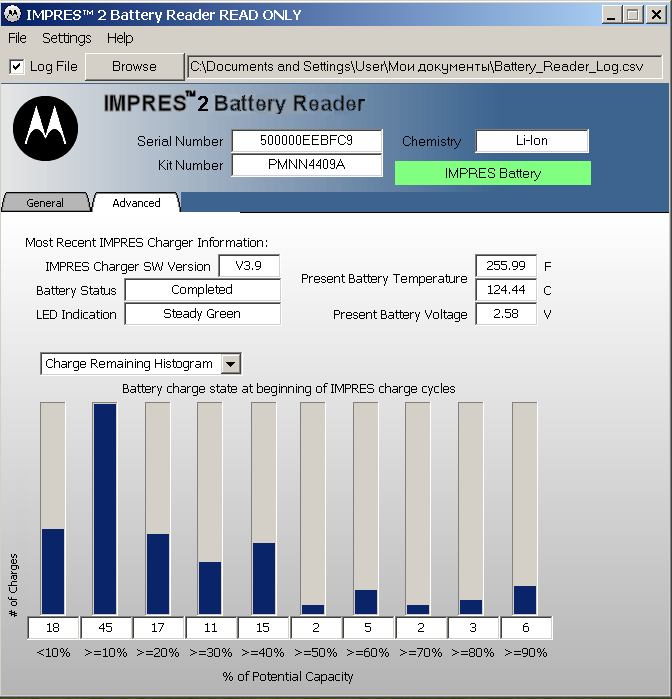The width and height of the screenshot is (672, 699).
Task: Open the Charge Remaining Histogram dropdown
Action: click(x=231, y=364)
